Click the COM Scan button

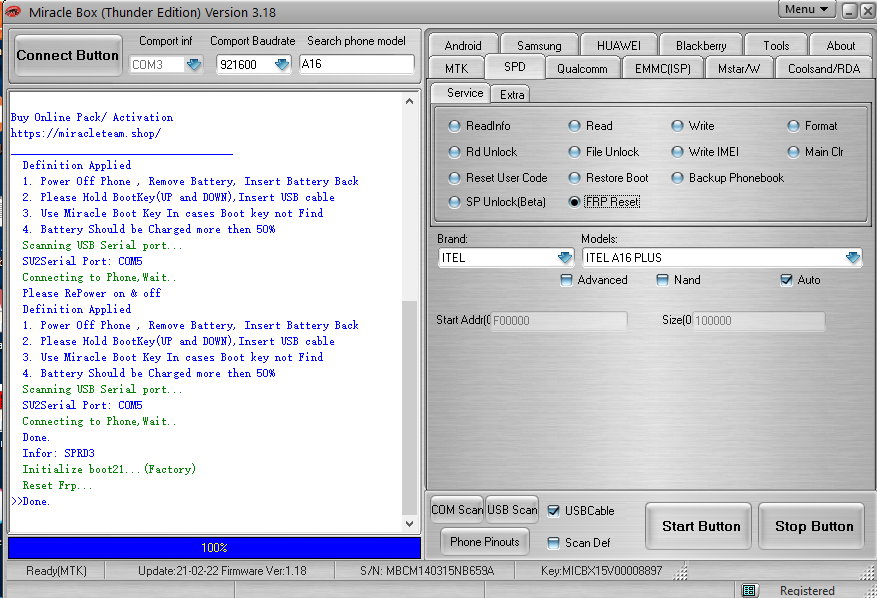click(x=457, y=510)
